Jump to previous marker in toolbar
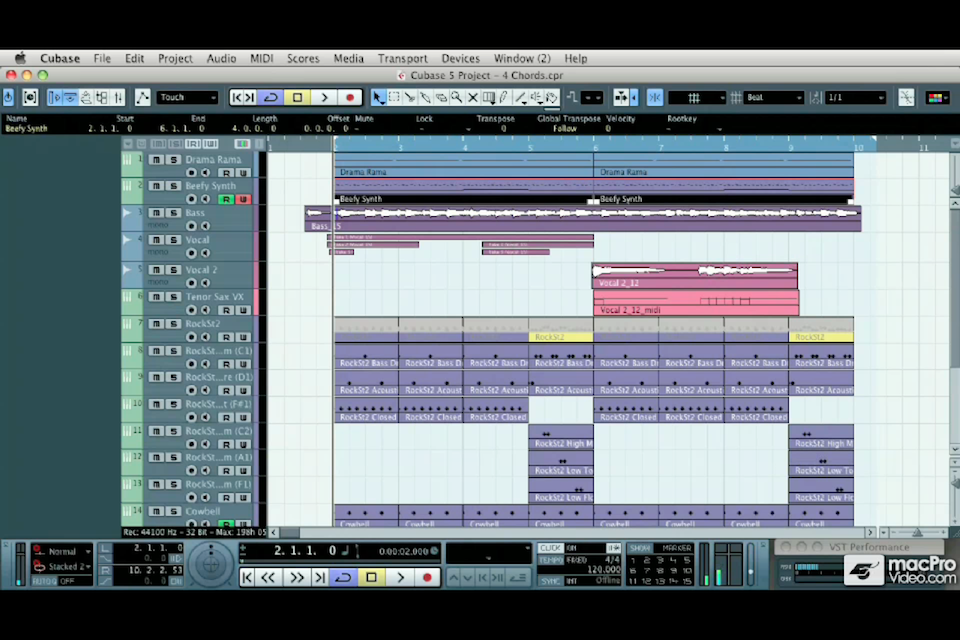 [237, 97]
